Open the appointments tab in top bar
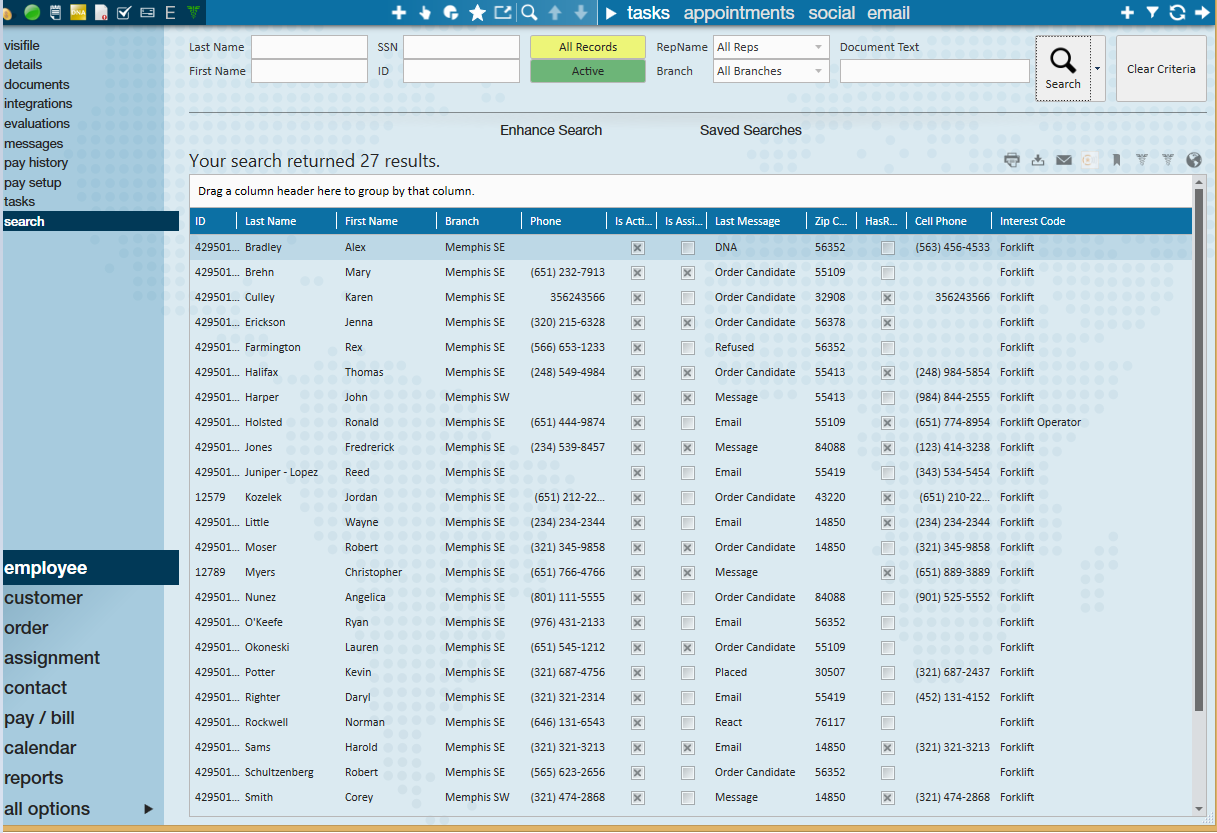The height and width of the screenshot is (833, 1217). click(739, 13)
